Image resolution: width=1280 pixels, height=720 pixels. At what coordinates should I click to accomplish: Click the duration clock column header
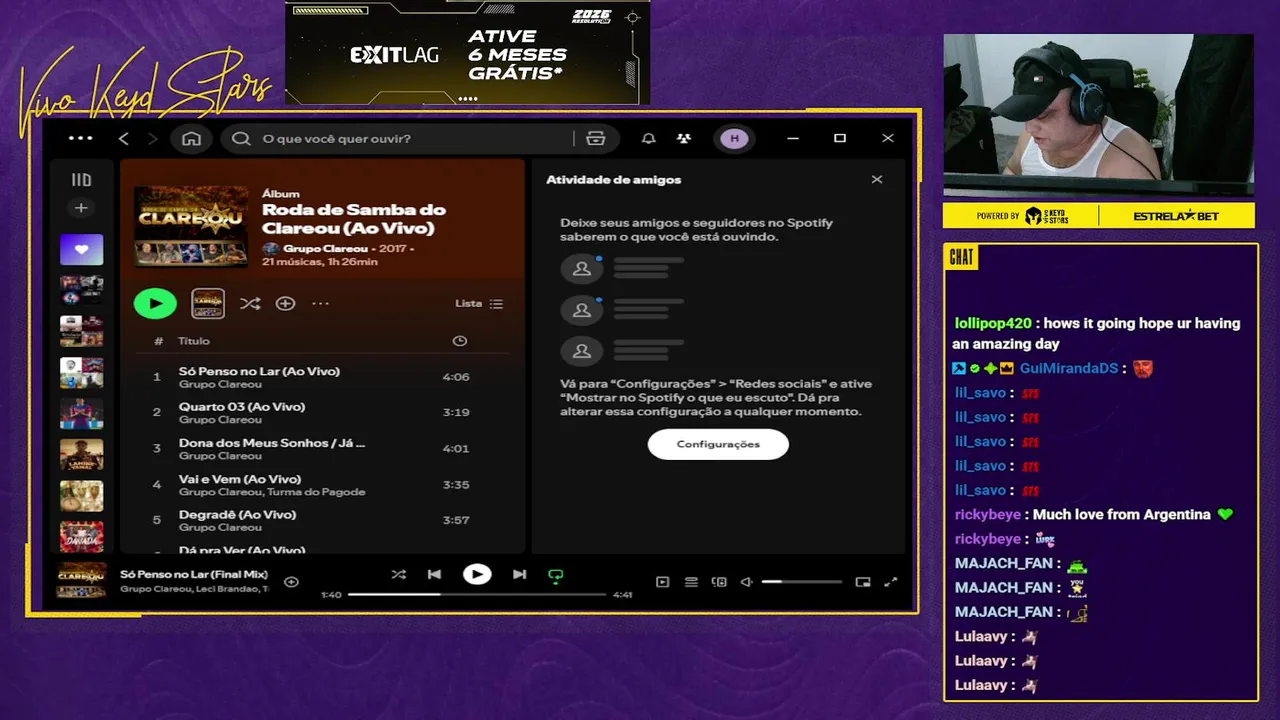coord(459,341)
